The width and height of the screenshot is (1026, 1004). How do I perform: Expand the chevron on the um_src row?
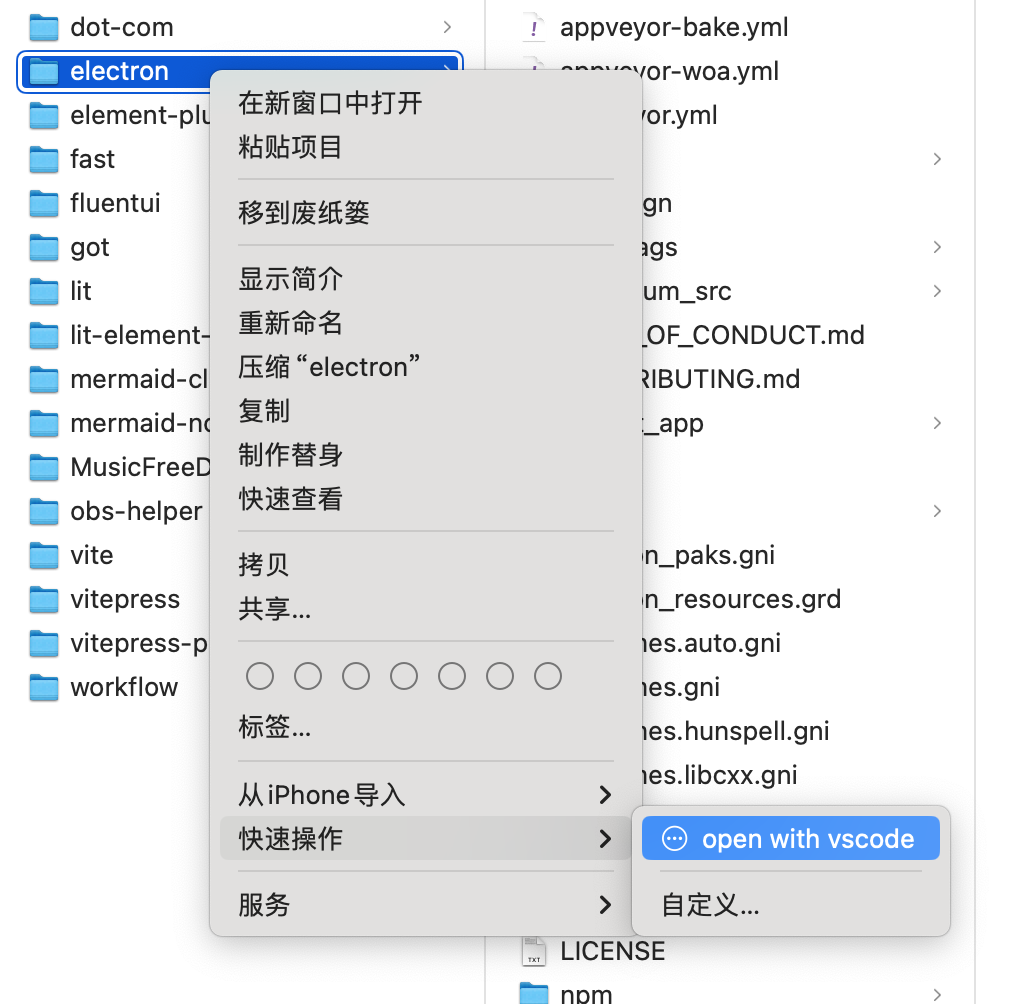(938, 291)
